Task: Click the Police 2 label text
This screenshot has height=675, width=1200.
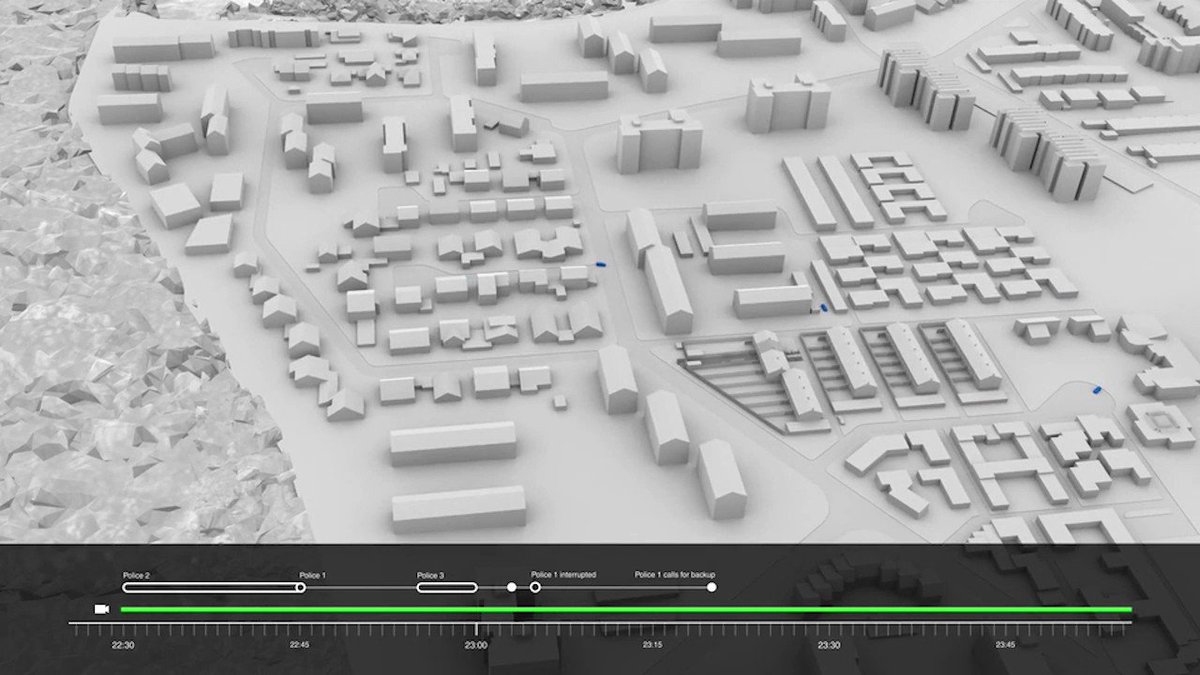Action: 136,575
